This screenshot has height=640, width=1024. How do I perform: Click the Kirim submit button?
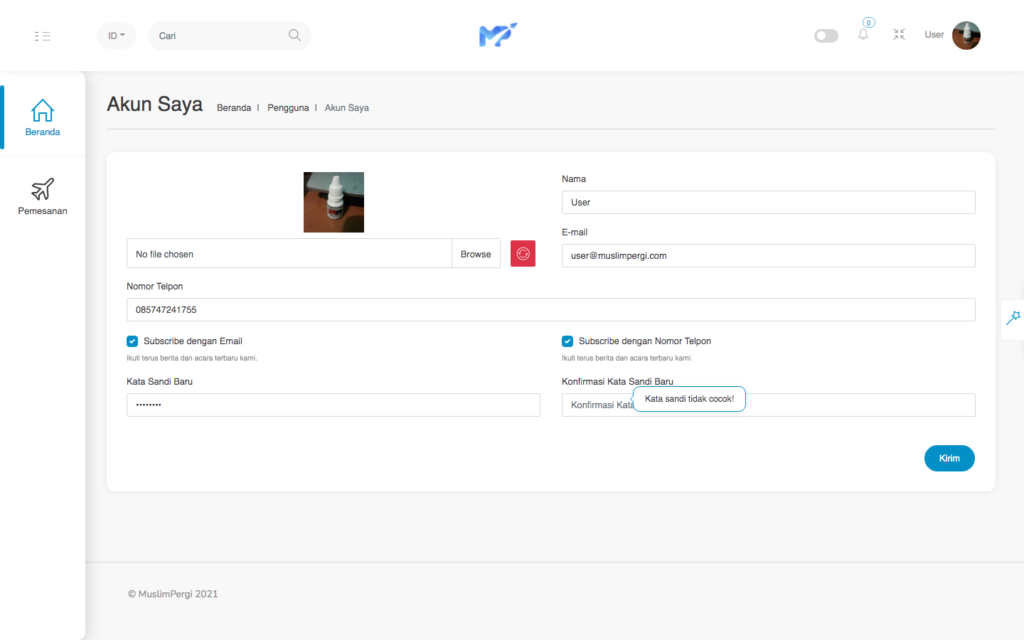point(949,458)
